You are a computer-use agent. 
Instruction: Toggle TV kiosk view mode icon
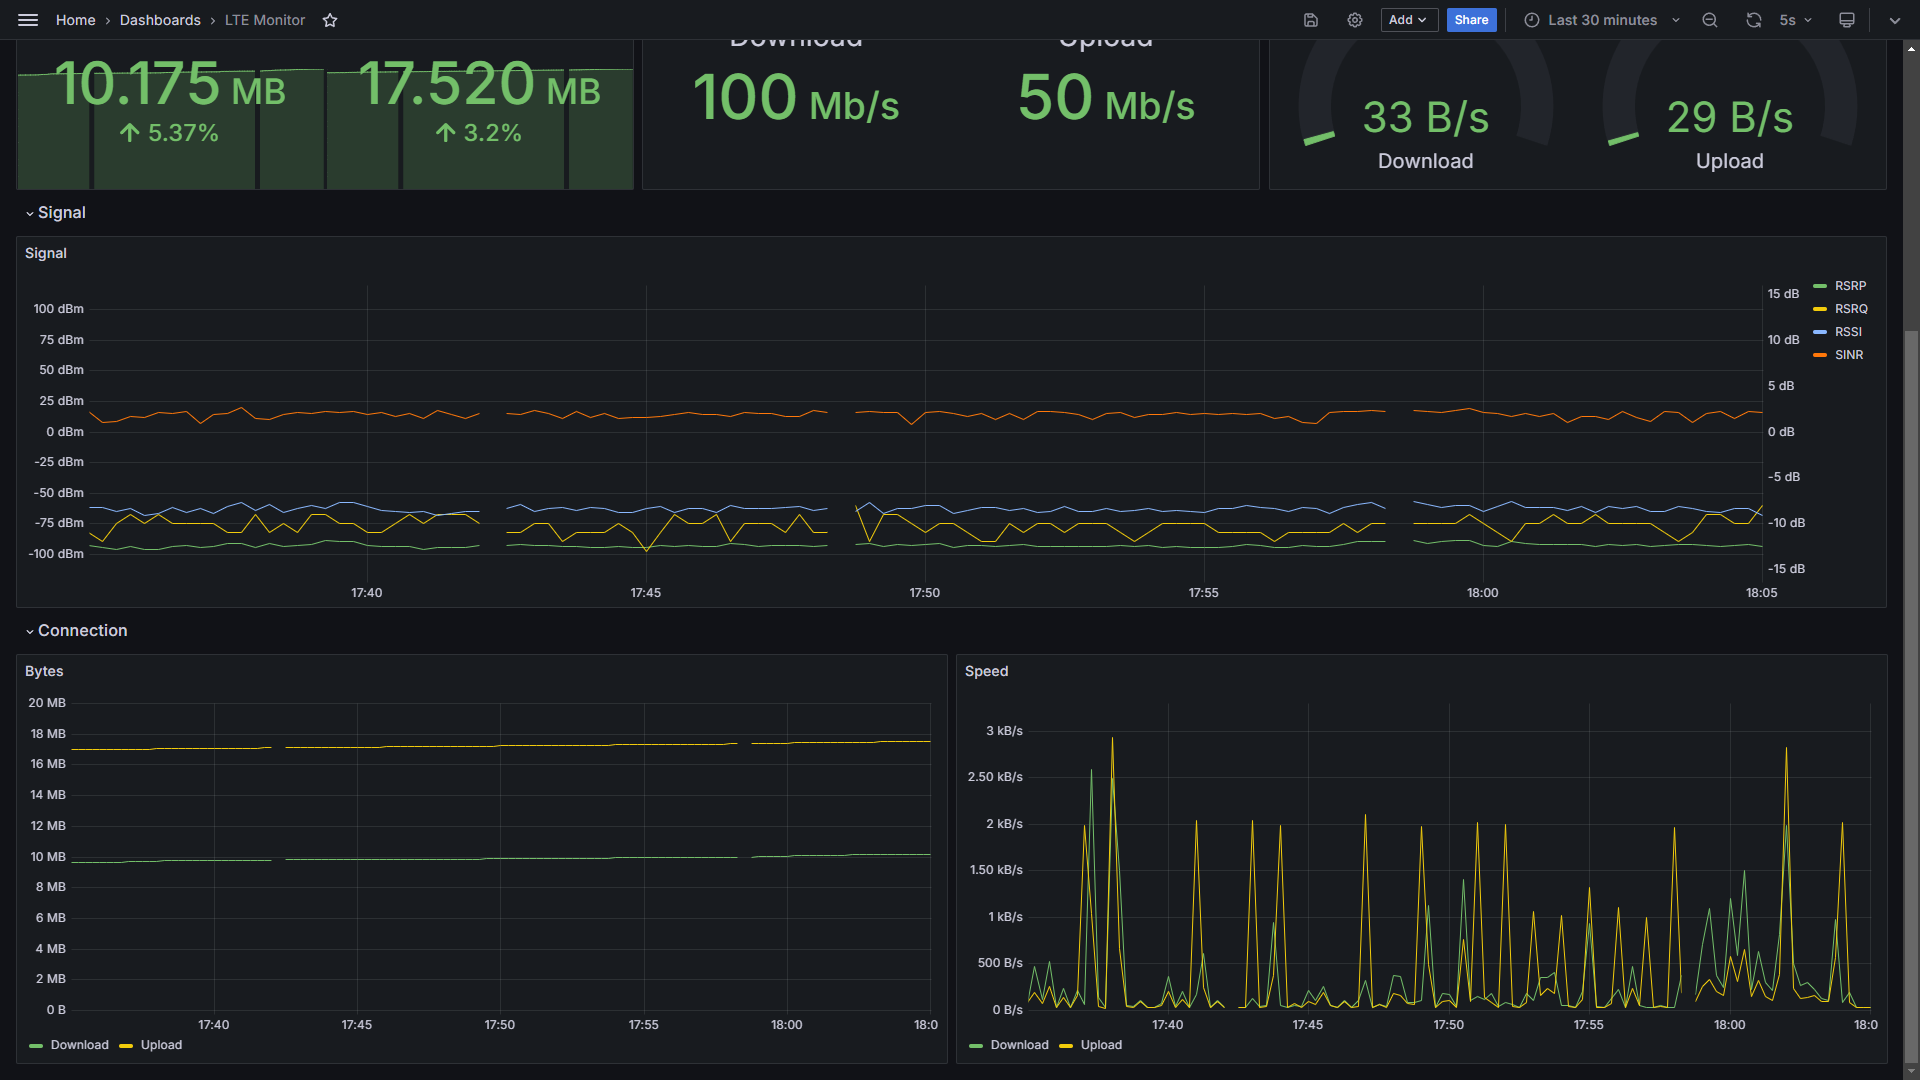(1847, 20)
